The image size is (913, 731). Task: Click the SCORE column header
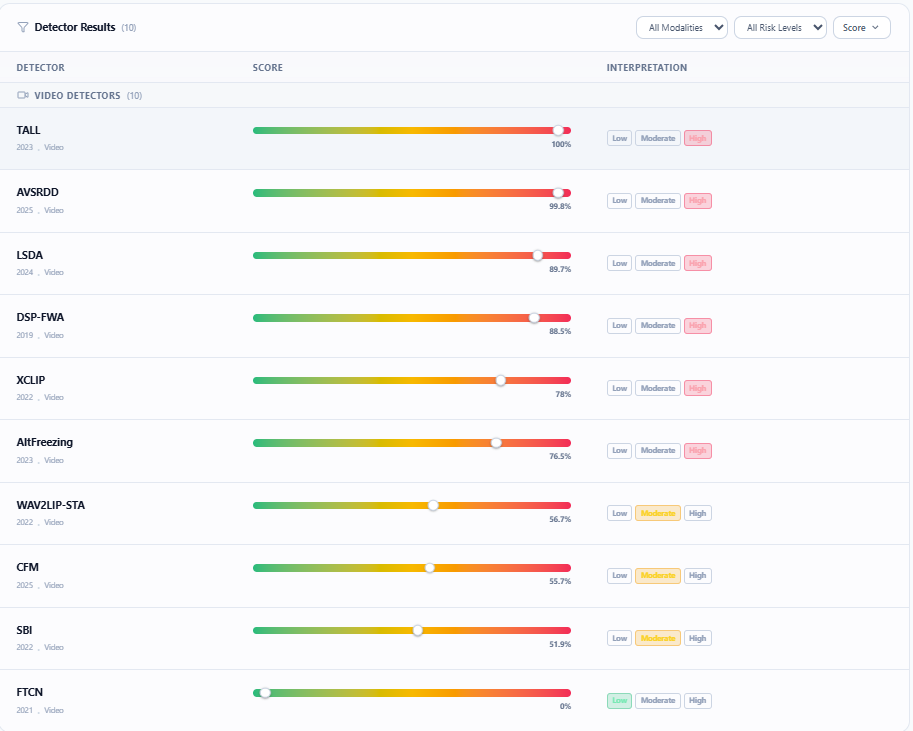click(x=268, y=68)
